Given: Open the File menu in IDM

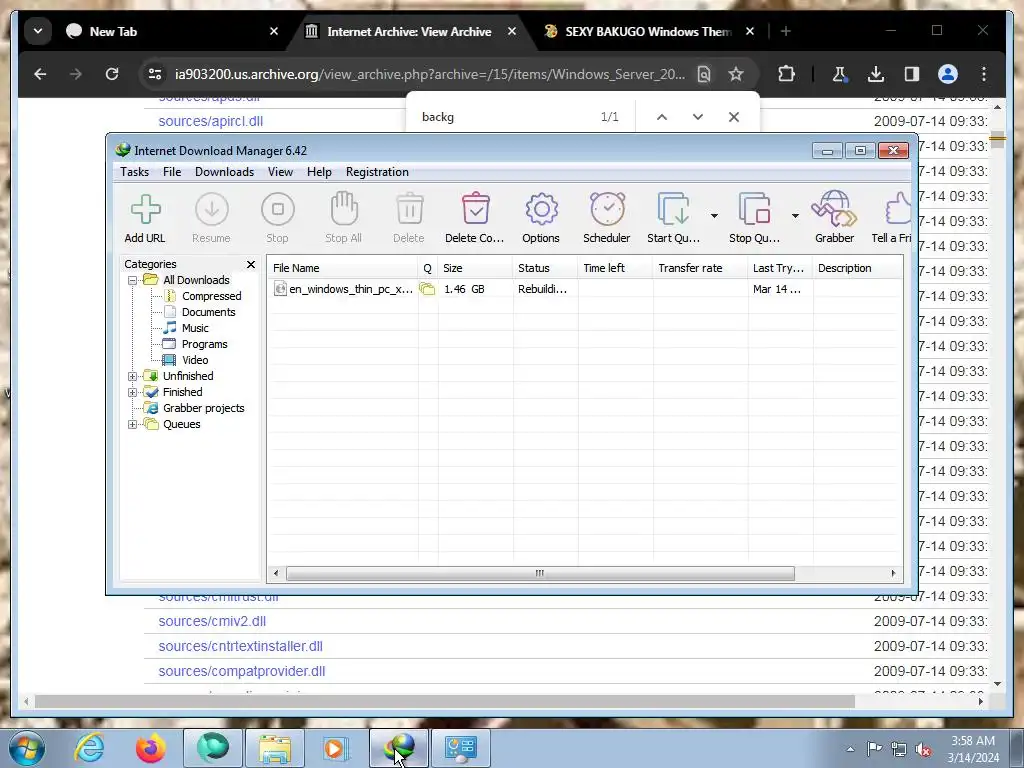Looking at the screenshot, I should tap(172, 172).
